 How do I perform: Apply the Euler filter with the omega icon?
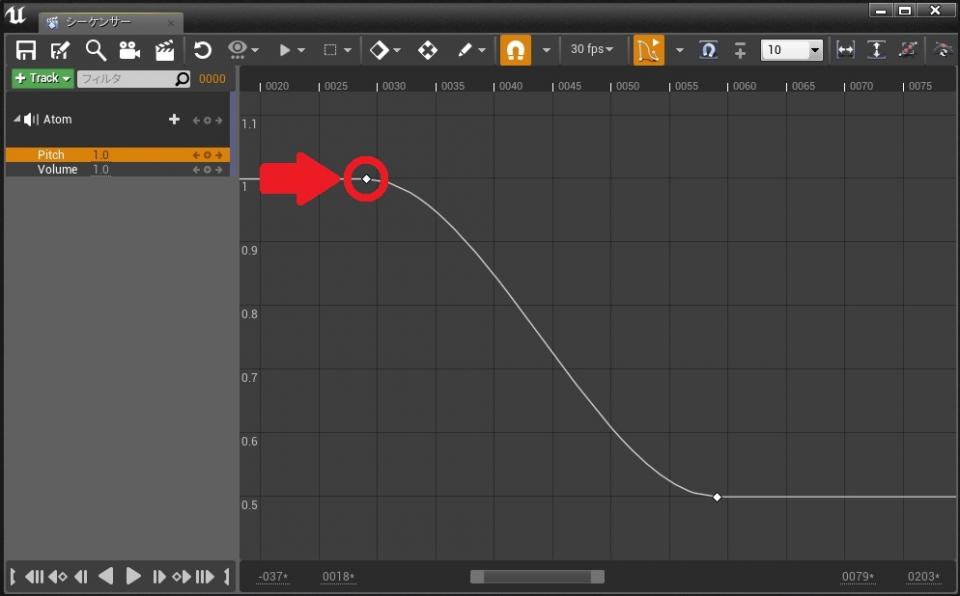click(x=708, y=49)
